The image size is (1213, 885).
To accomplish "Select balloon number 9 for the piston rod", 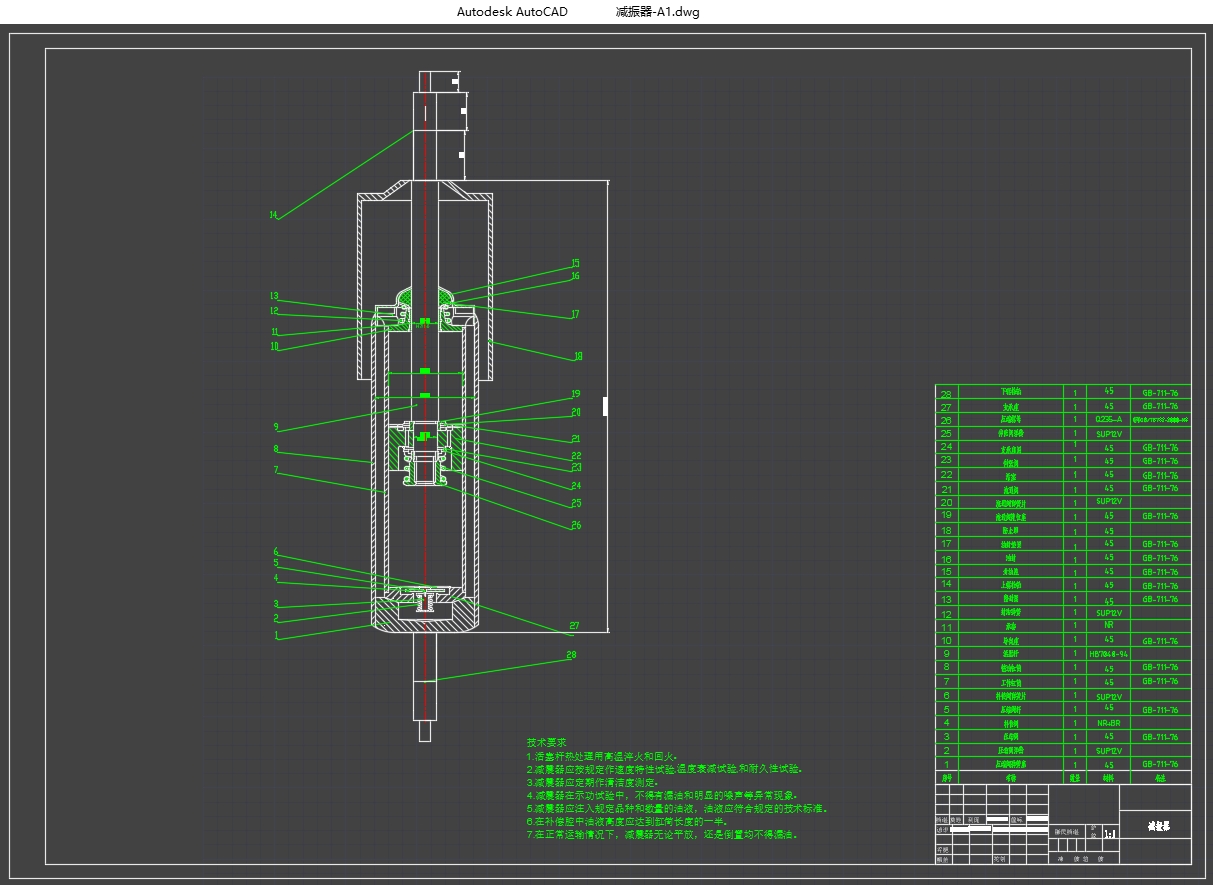I will click(276, 427).
